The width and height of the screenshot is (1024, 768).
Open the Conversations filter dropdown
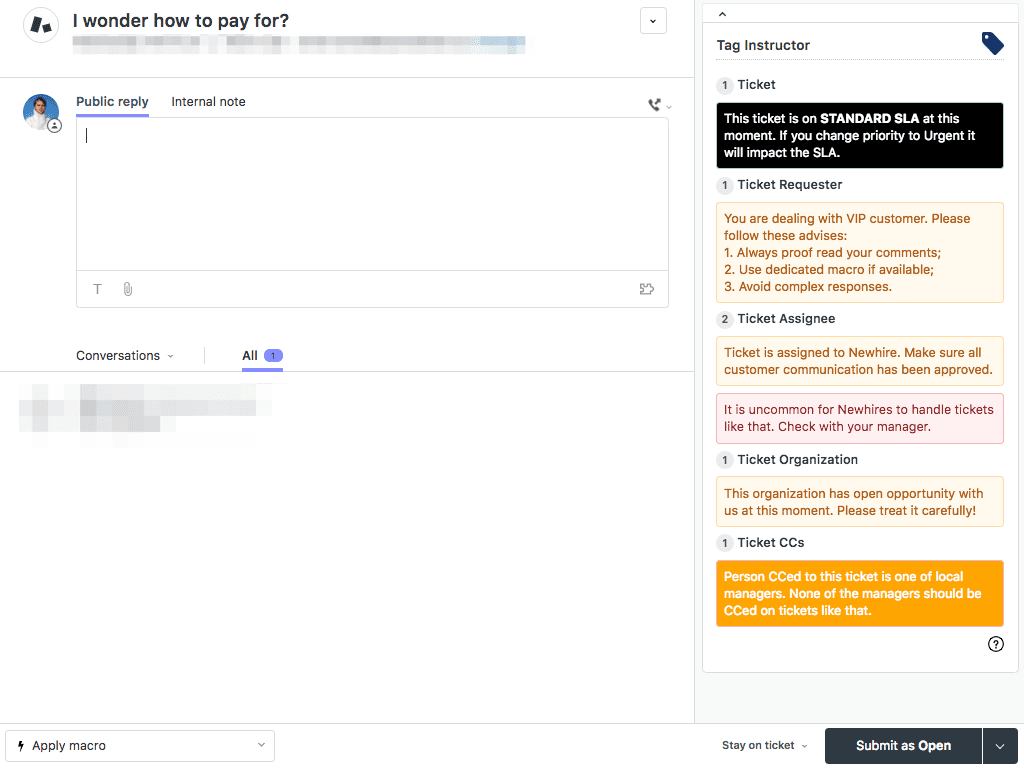click(125, 356)
